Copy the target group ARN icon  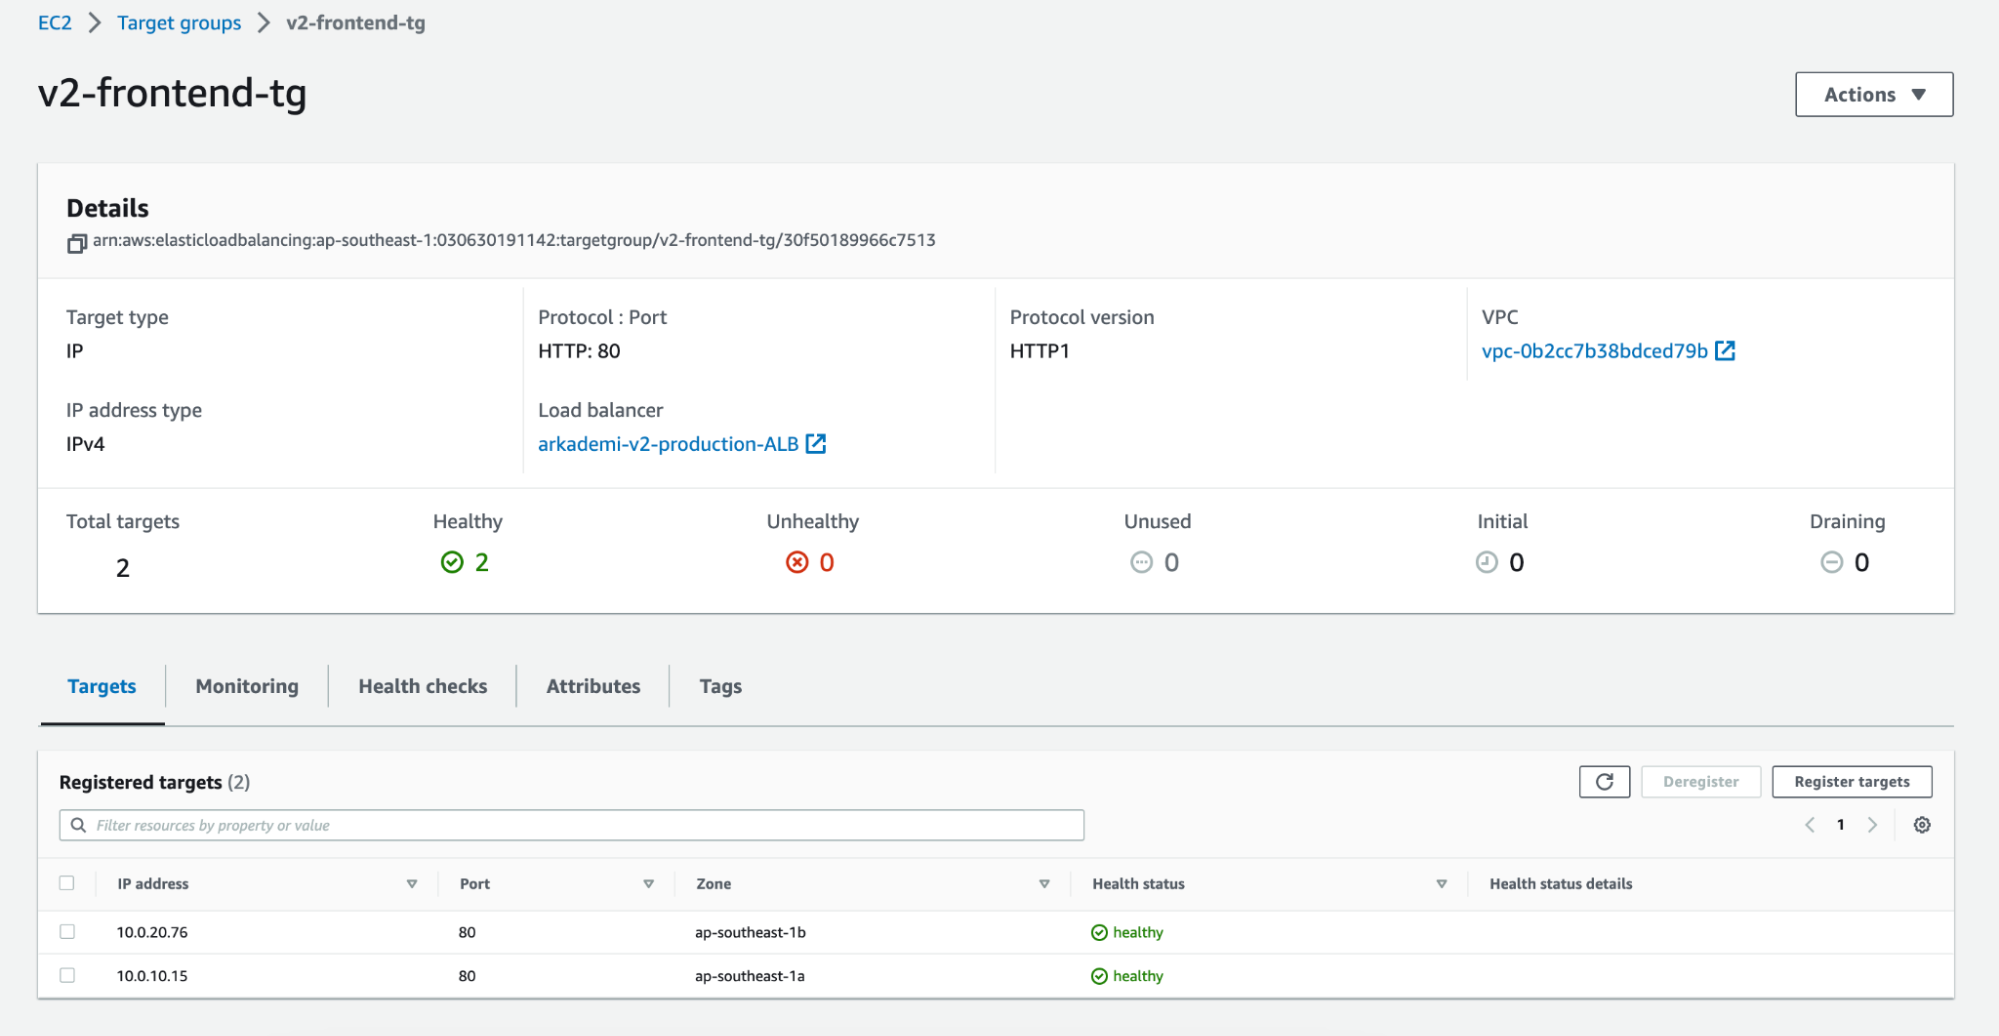pyautogui.click(x=76, y=243)
